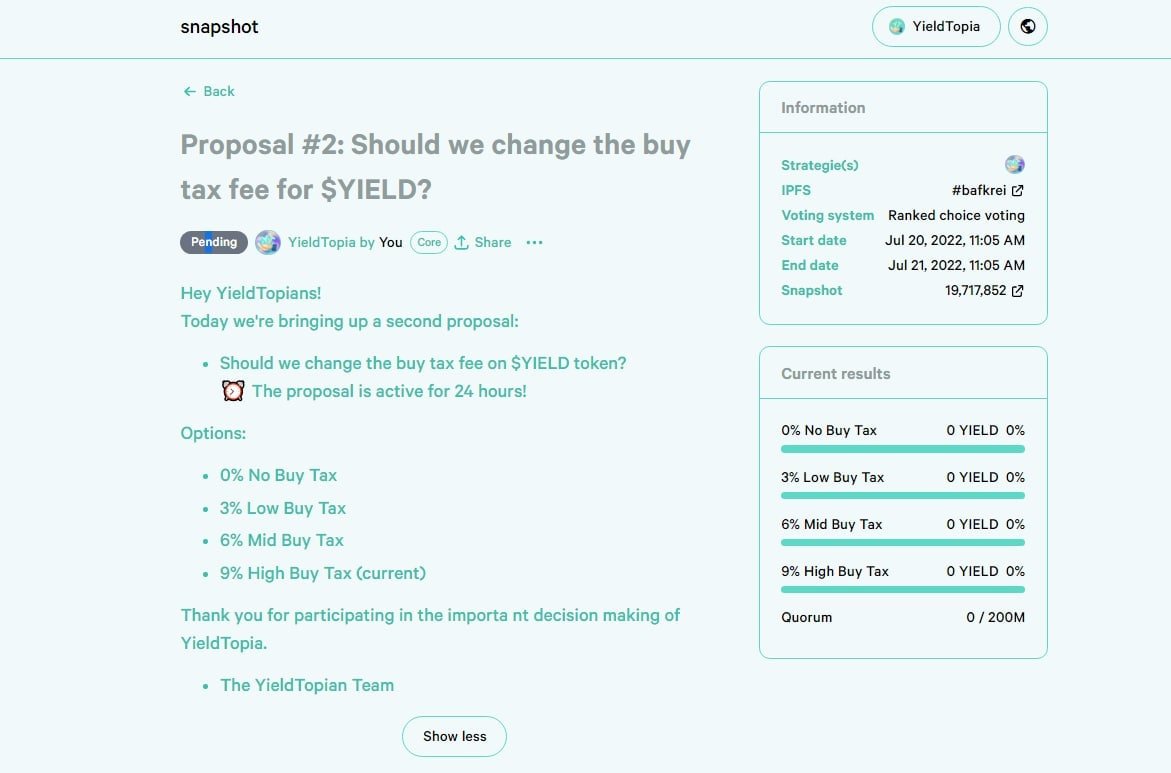Click the globe language icon
The height and width of the screenshot is (773, 1171).
tap(1027, 27)
